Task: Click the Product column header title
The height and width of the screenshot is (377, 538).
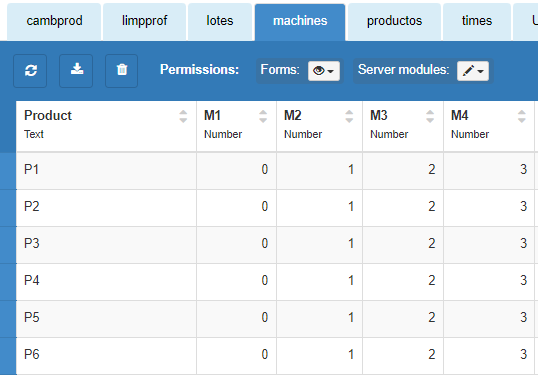Action: [x=48, y=116]
